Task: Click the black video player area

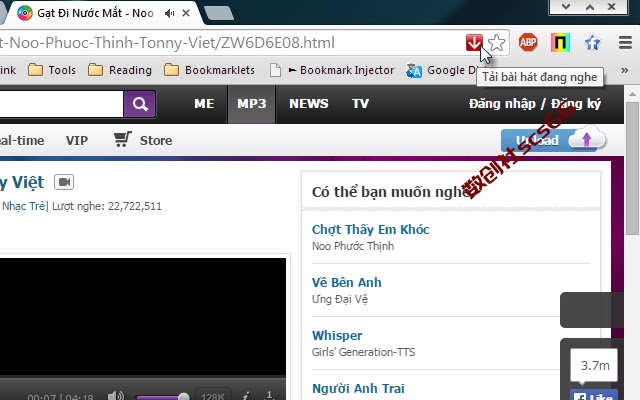Action: (143, 317)
